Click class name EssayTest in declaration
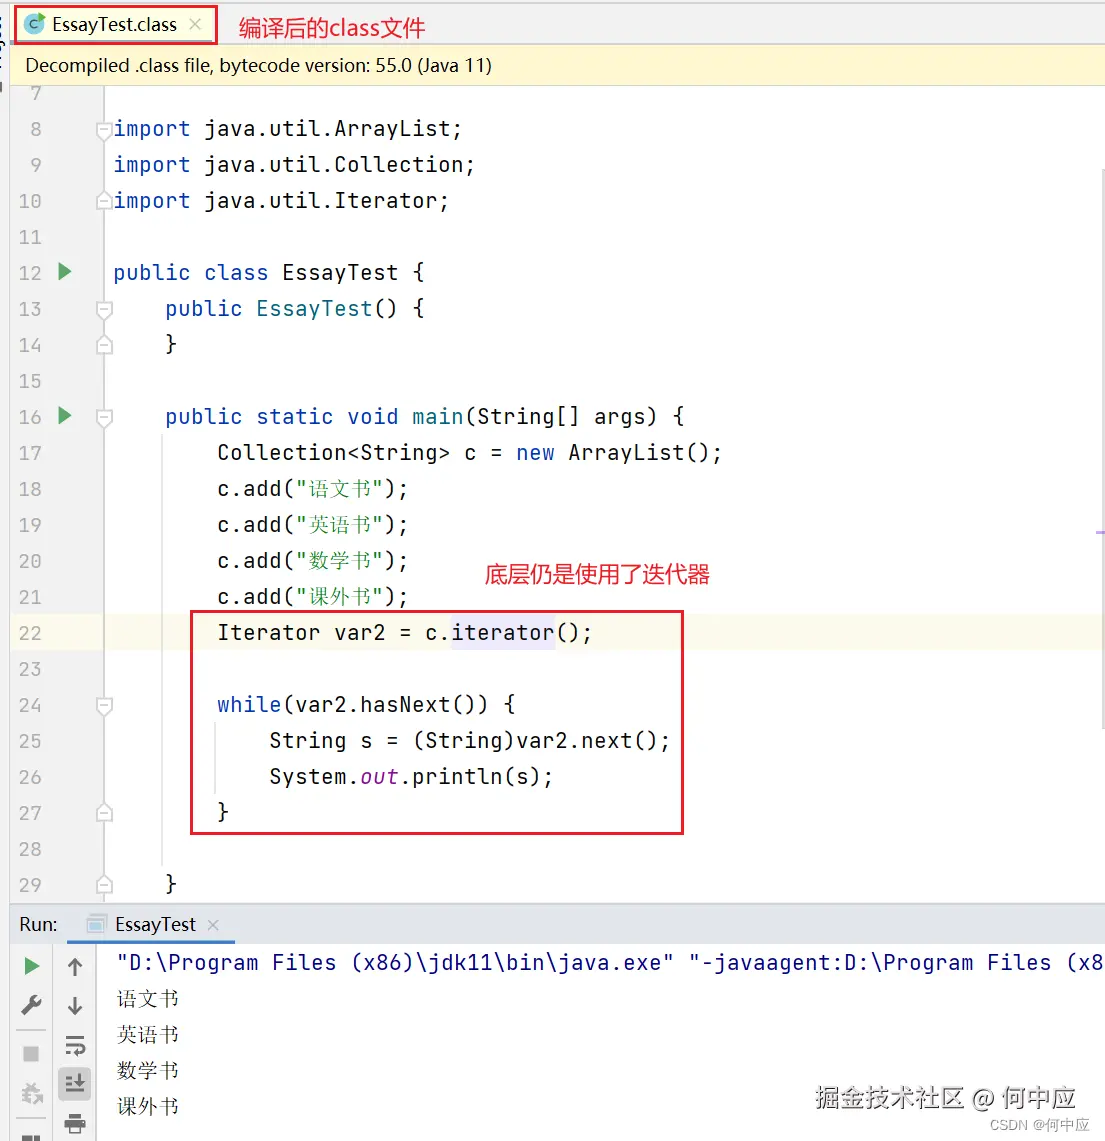Screen dimensions: 1105x1141 (340, 272)
